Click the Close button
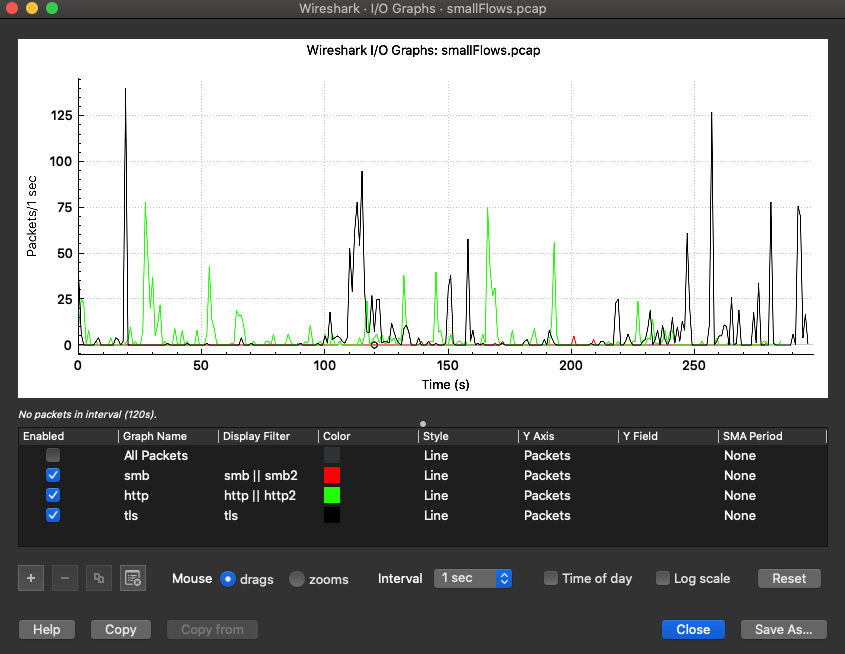This screenshot has height=654, width=845. (x=693, y=629)
